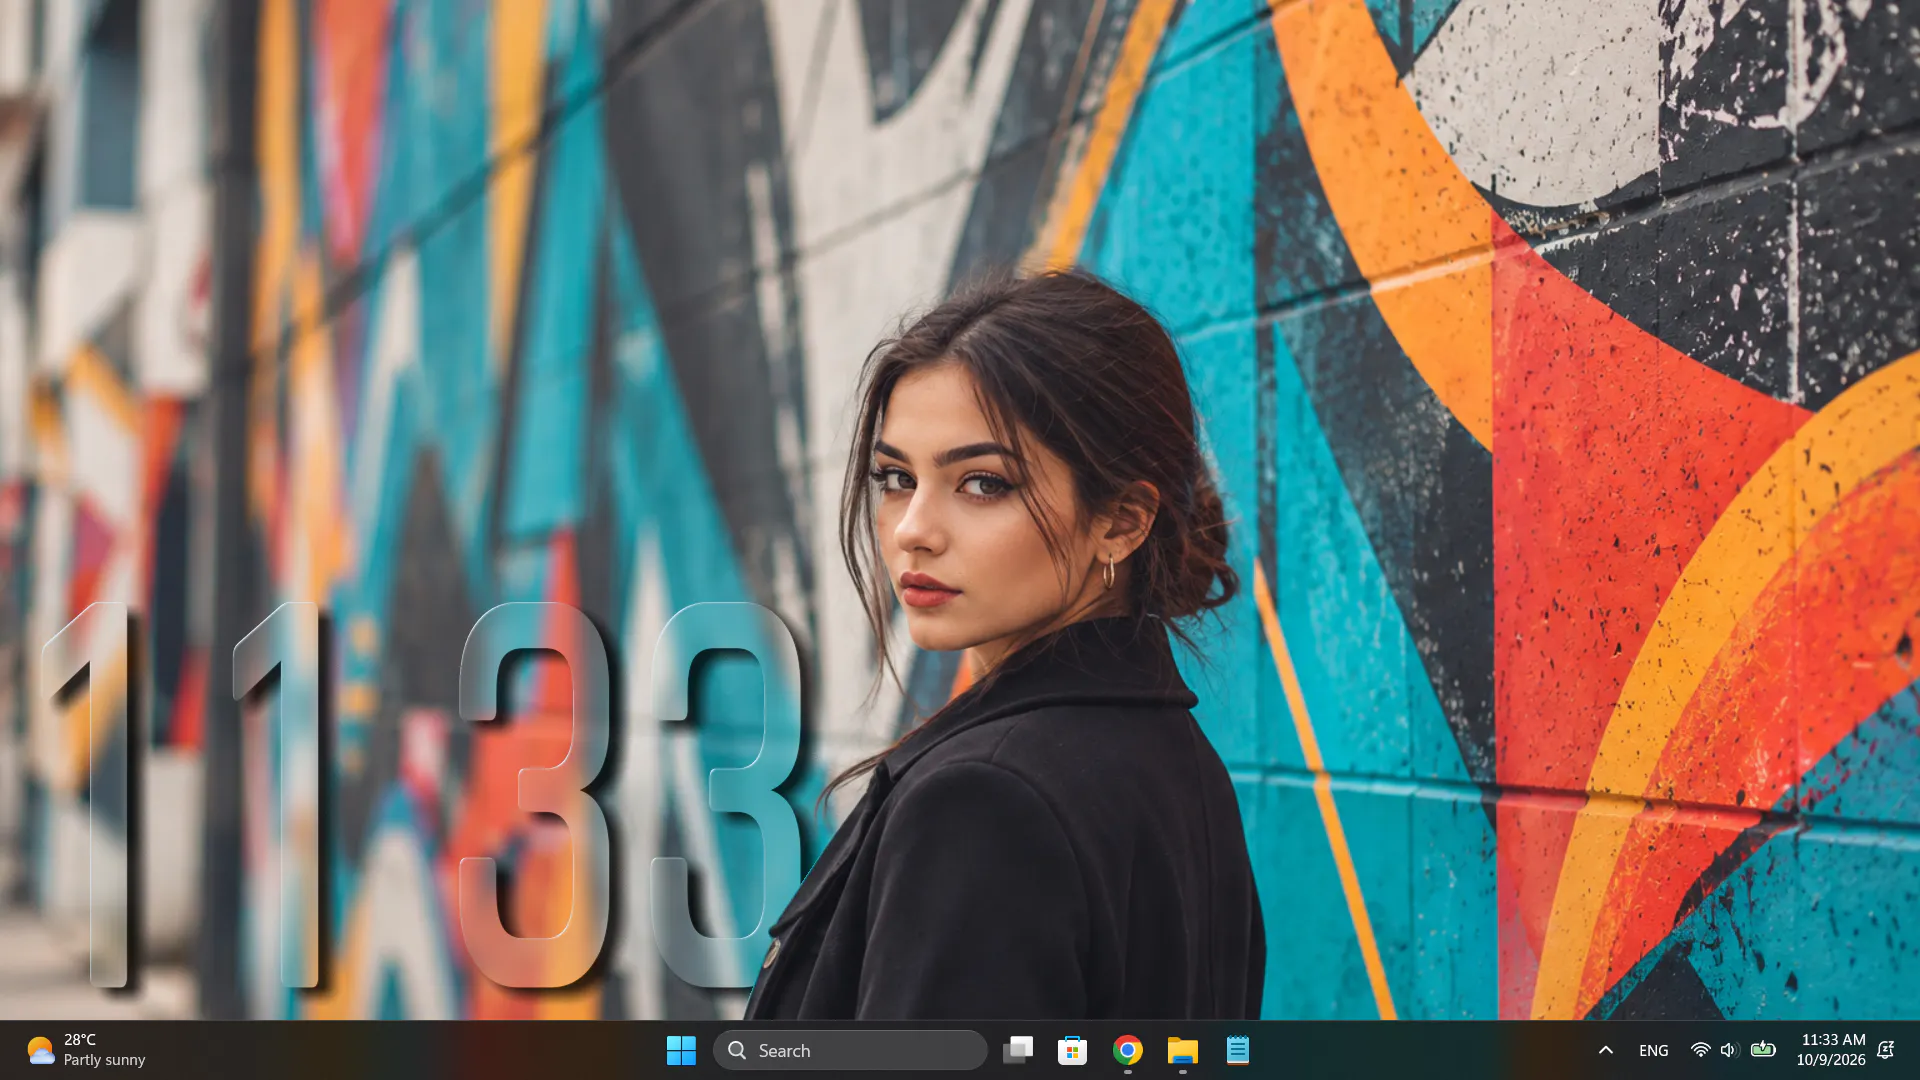Open Task View from the taskbar
Screen dimensions: 1920x1080
[x=1018, y=1050]
